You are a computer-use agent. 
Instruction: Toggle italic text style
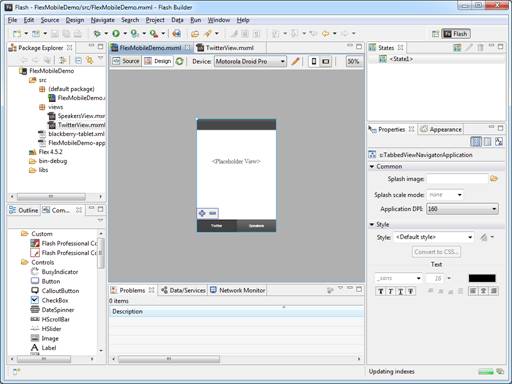click(390, 291)
